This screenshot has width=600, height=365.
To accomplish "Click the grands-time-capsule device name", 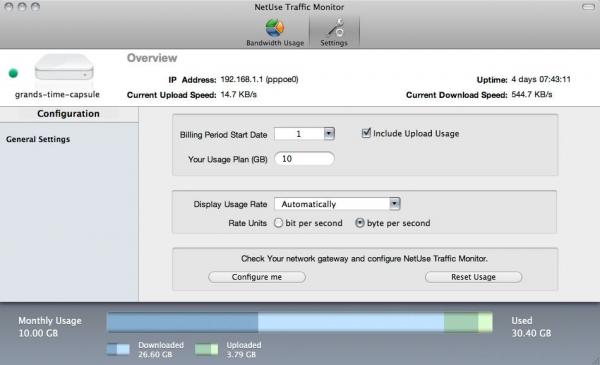I will (57, 94).
